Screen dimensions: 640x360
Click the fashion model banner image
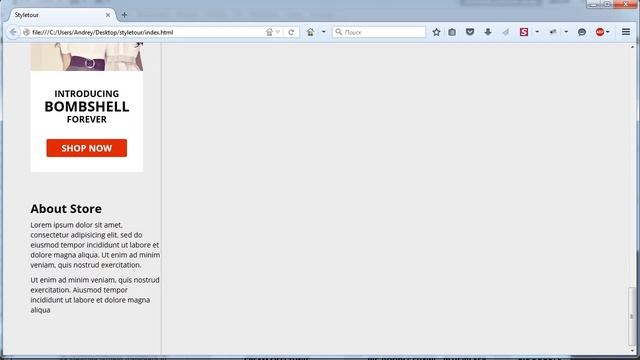(87, 57)
